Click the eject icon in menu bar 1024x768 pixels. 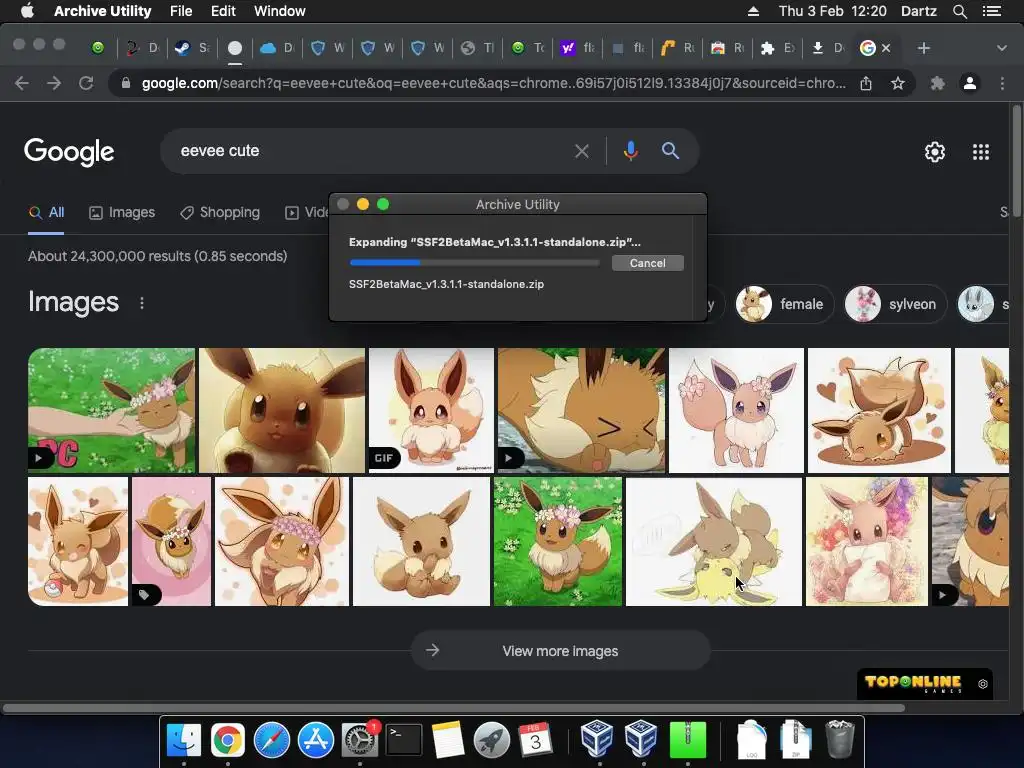(x=753, y=11)
